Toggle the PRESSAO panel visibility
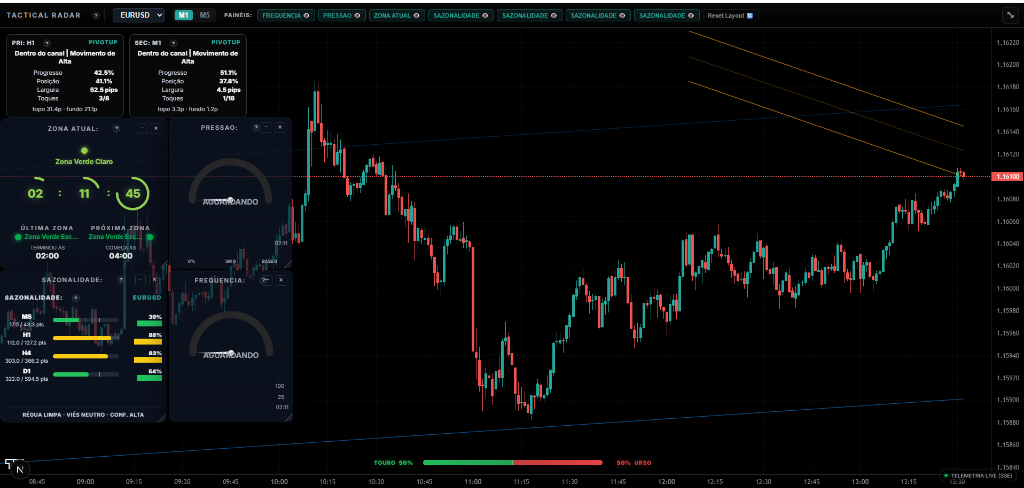The height and width of the screenshot is (488, 1024). tap(342, 15)
